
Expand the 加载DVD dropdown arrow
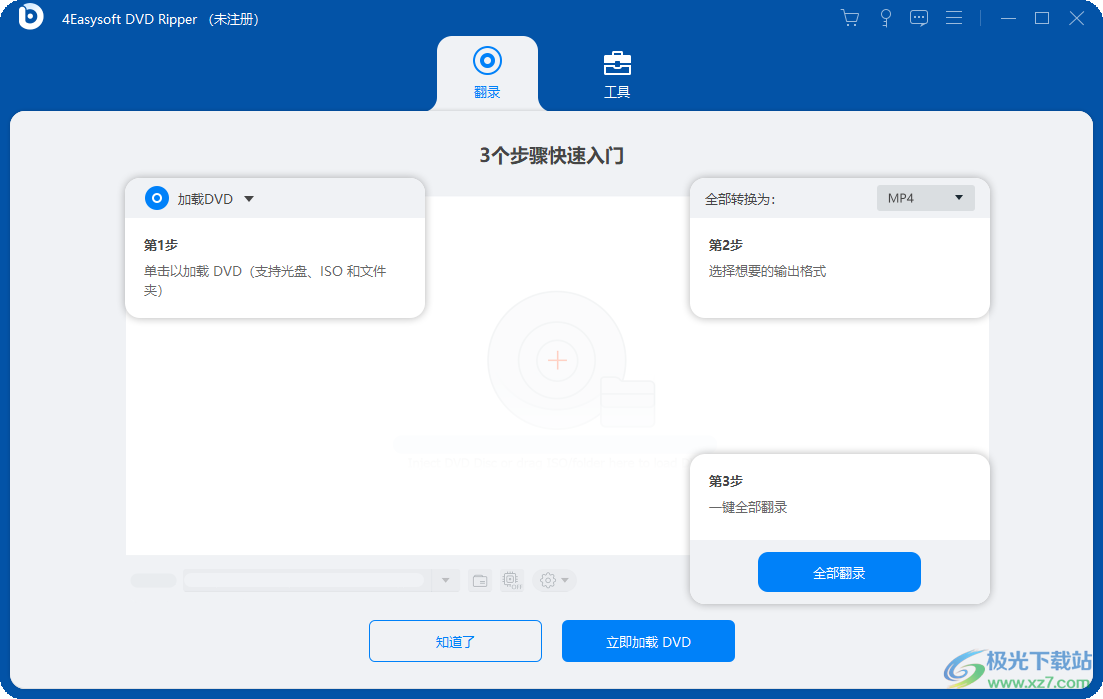point(248,199)
